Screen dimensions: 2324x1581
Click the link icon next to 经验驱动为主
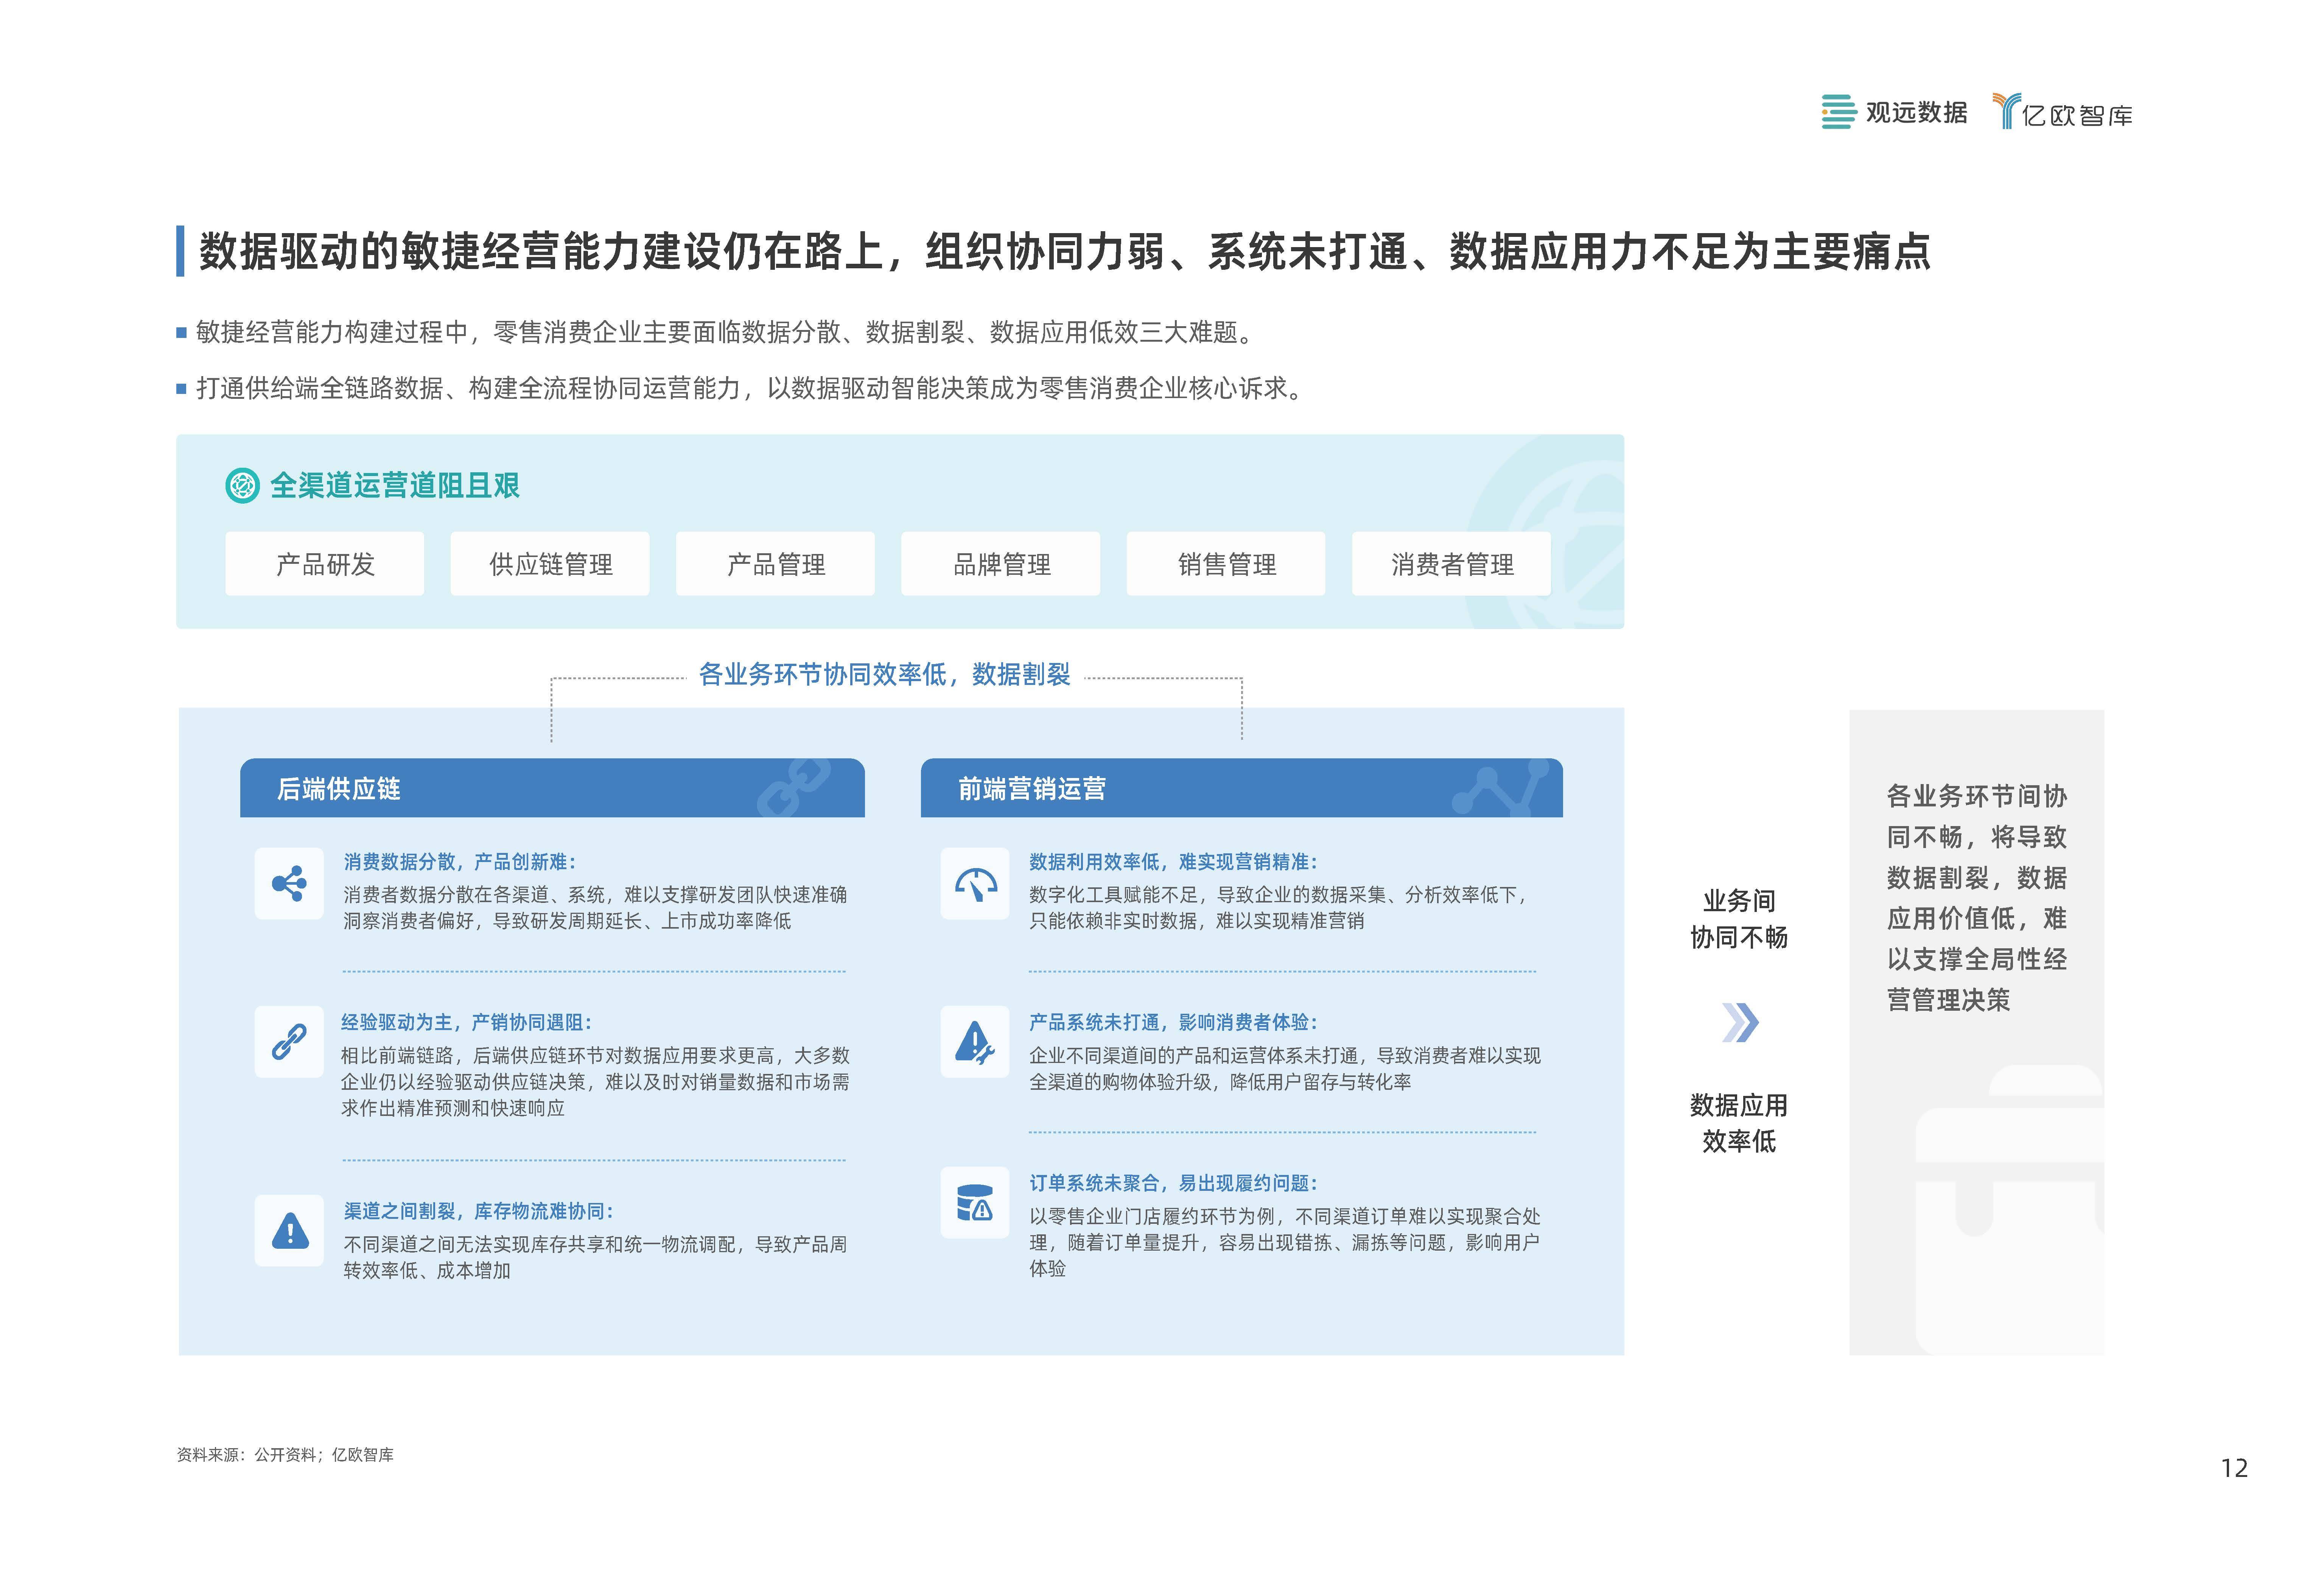[x=289, y=1042]
